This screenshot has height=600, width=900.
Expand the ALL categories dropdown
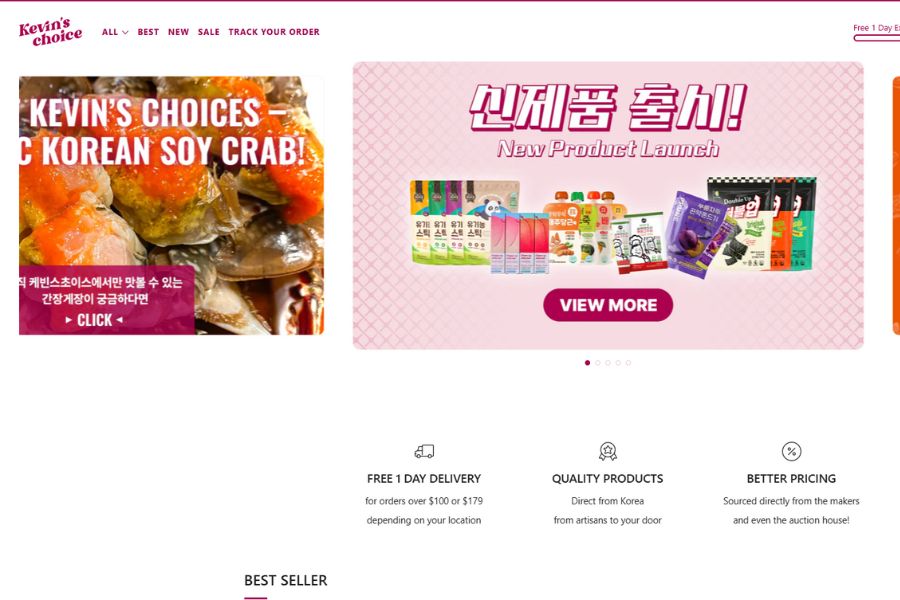coord(115,32)
